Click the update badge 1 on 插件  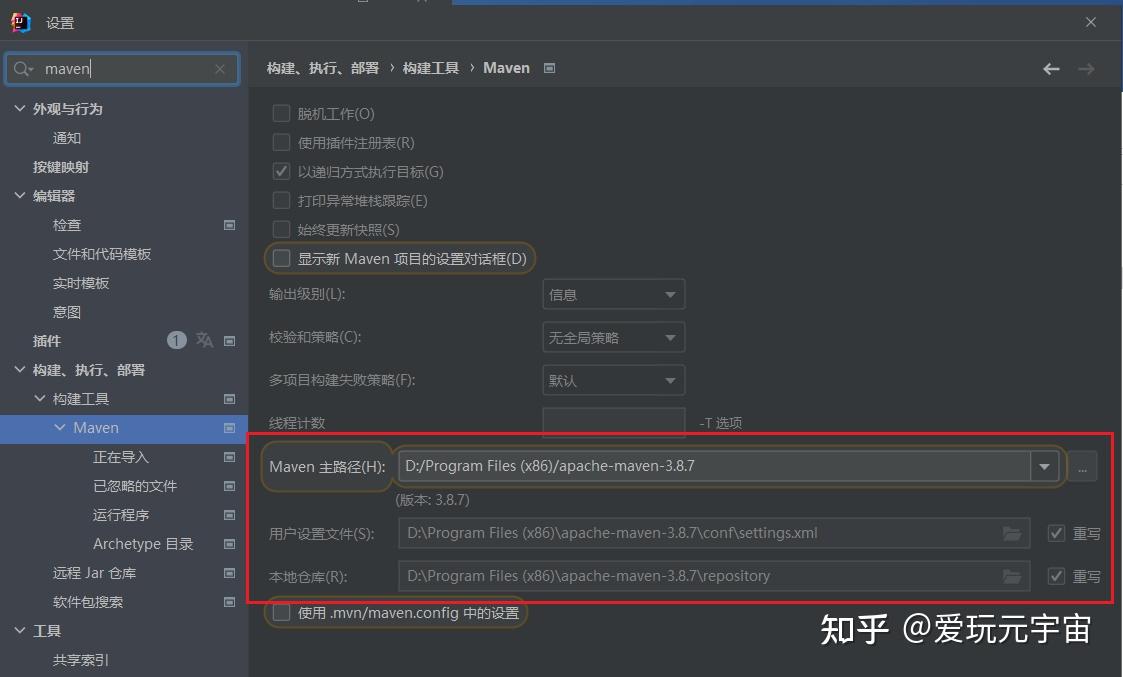tap(177, 340)
